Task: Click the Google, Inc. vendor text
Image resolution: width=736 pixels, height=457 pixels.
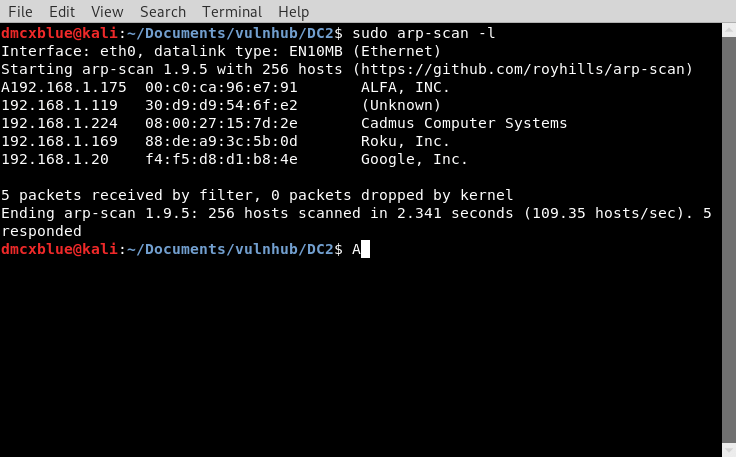Action: [414, 159]
